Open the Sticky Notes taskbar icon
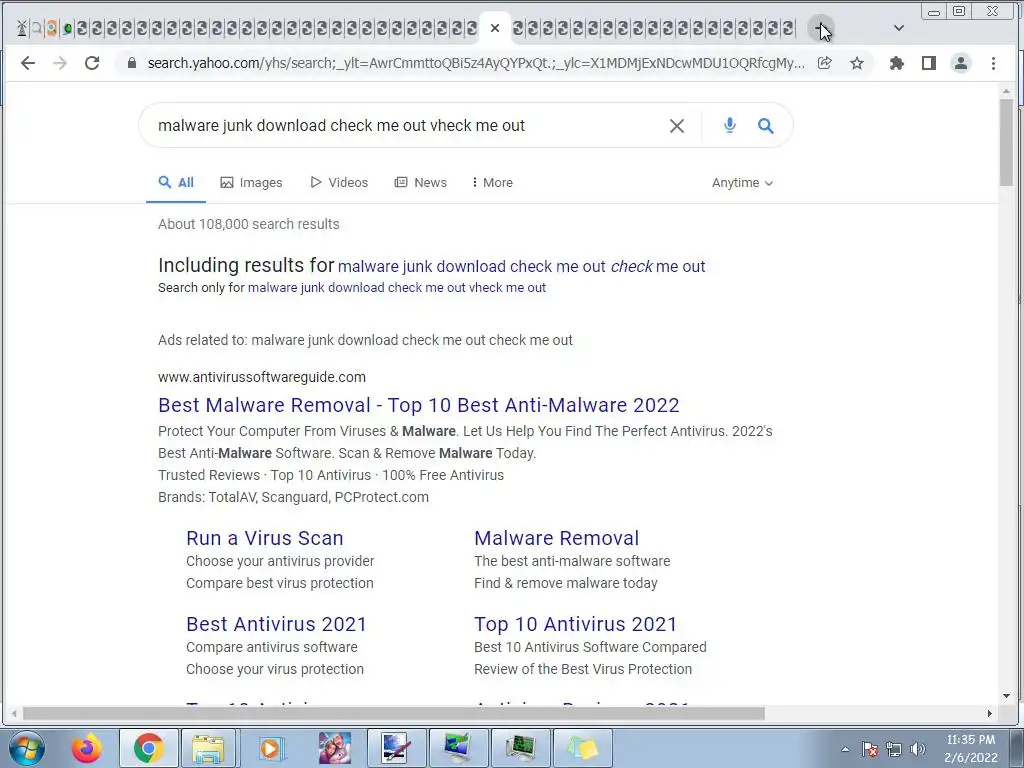The width and height of the screenshot is (1024, 768). tap(583, 748)
